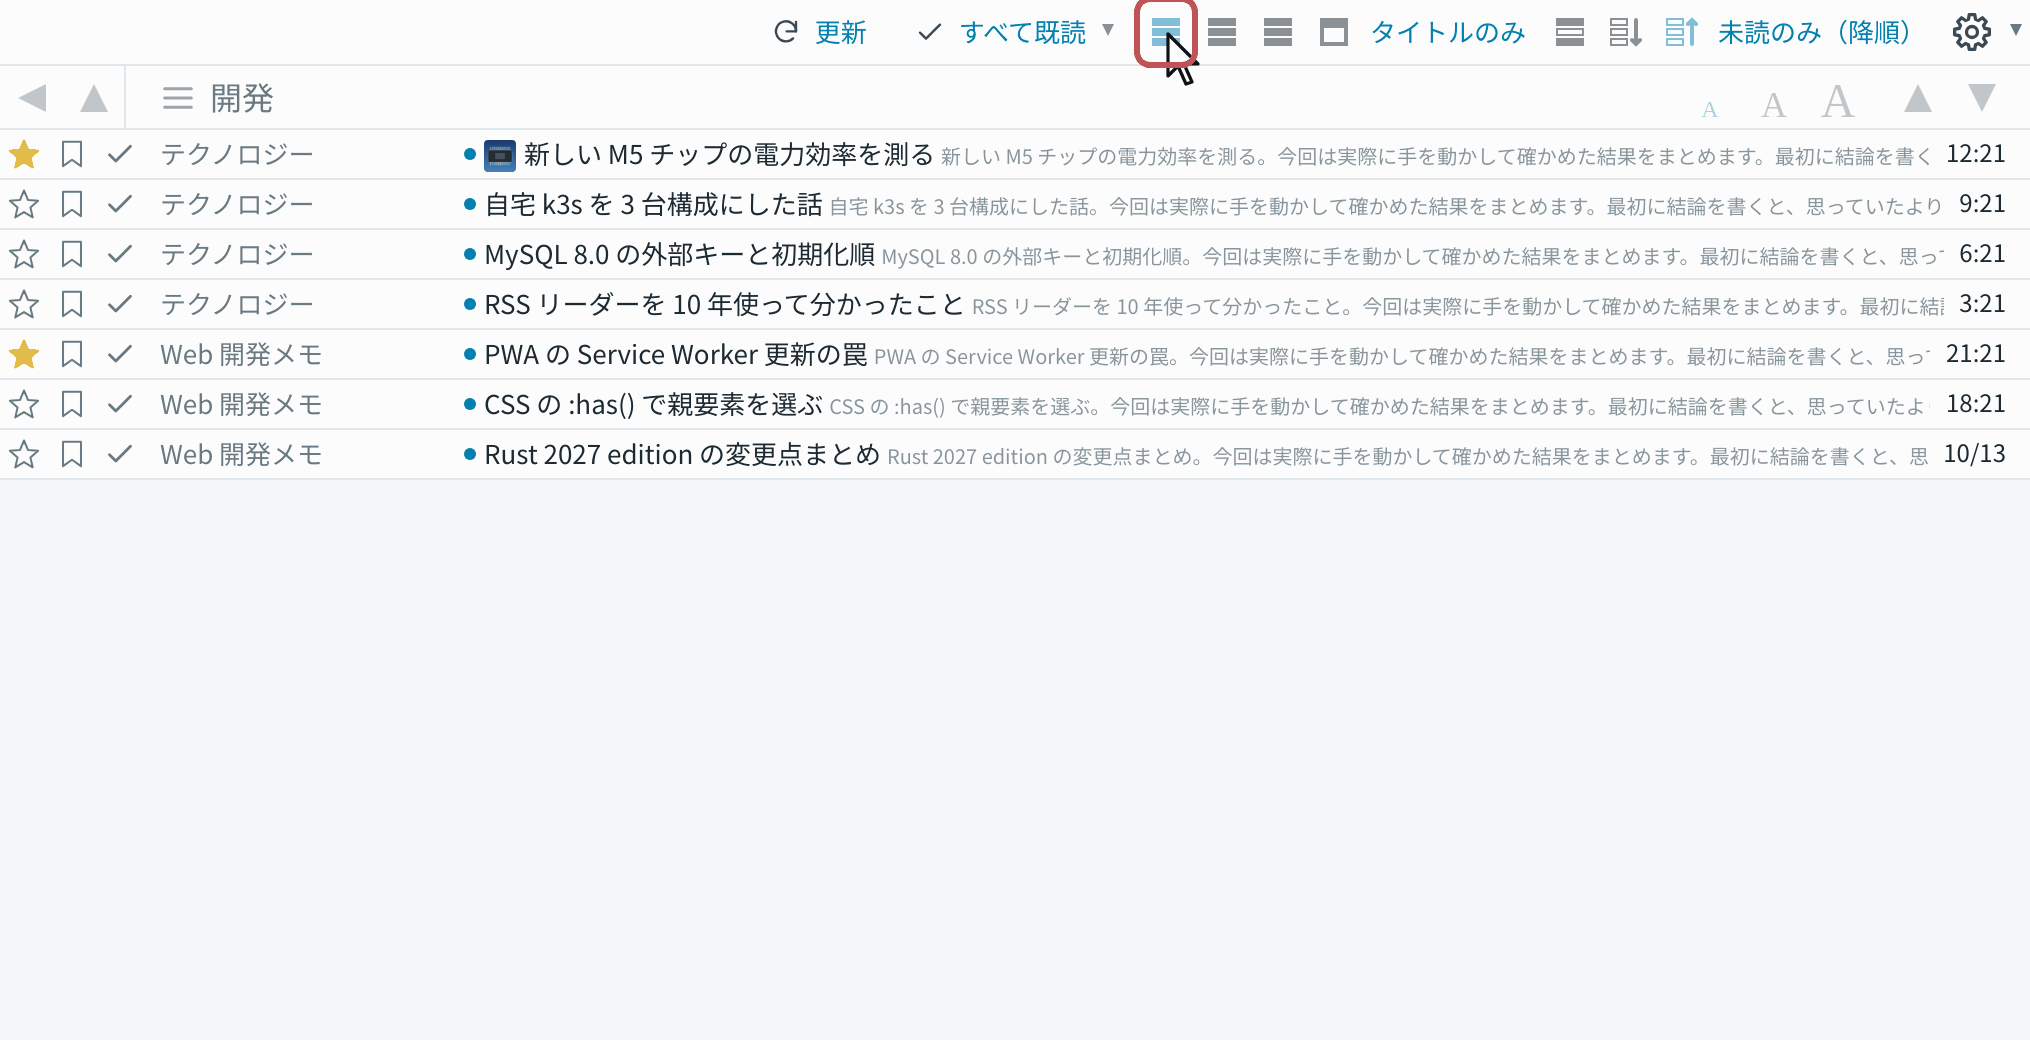Unstar the PWA の Service Worker article

pyautogui.click(x=24, y=354)
